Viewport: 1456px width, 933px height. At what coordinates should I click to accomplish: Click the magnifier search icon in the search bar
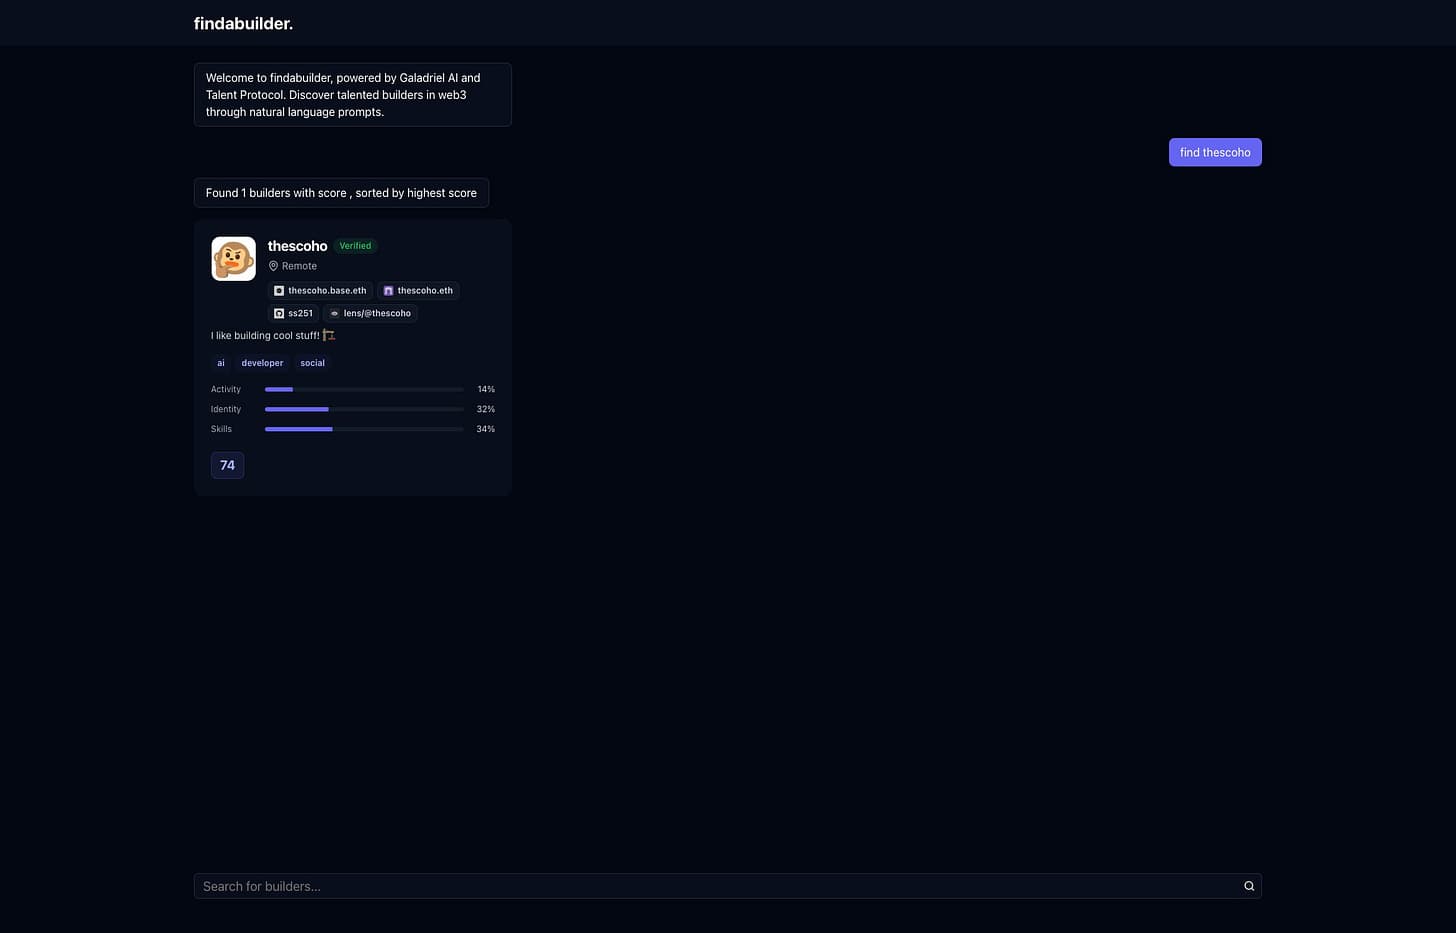[x=1248, y=886]
